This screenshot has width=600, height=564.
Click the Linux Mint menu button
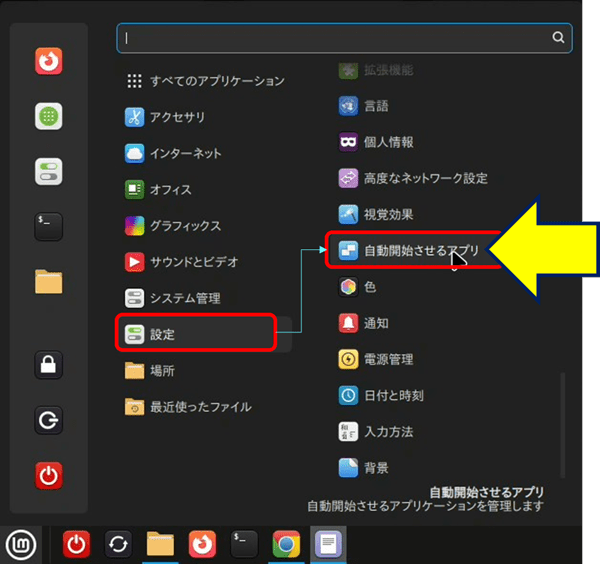point(21,544)
